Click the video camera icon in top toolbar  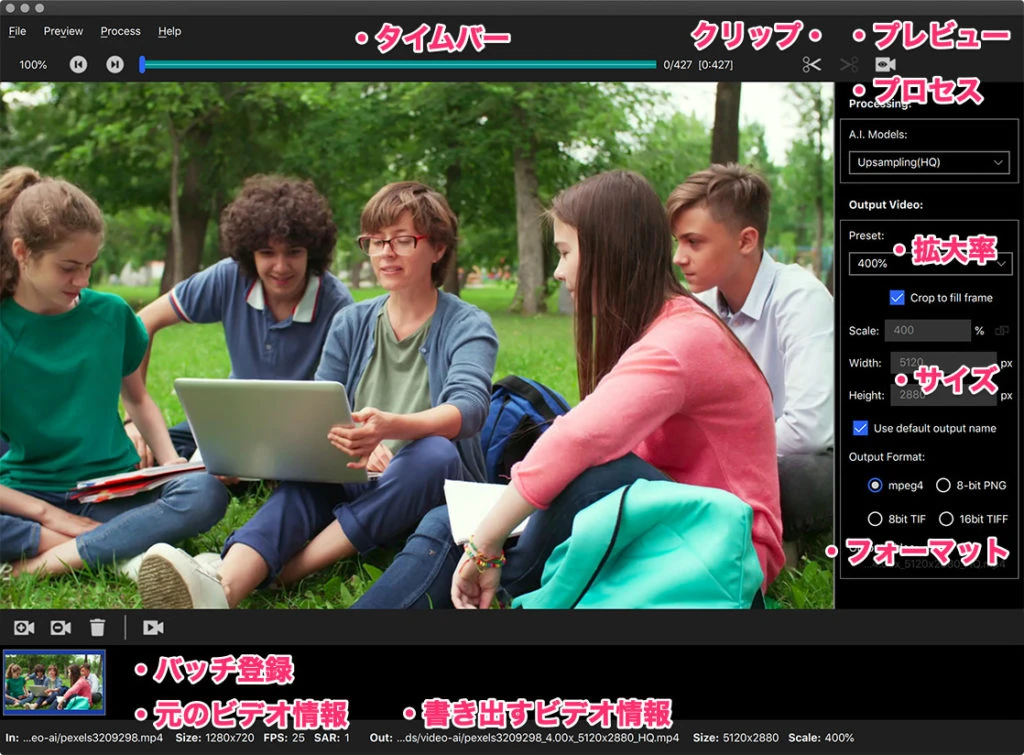(x=885, y=65)
